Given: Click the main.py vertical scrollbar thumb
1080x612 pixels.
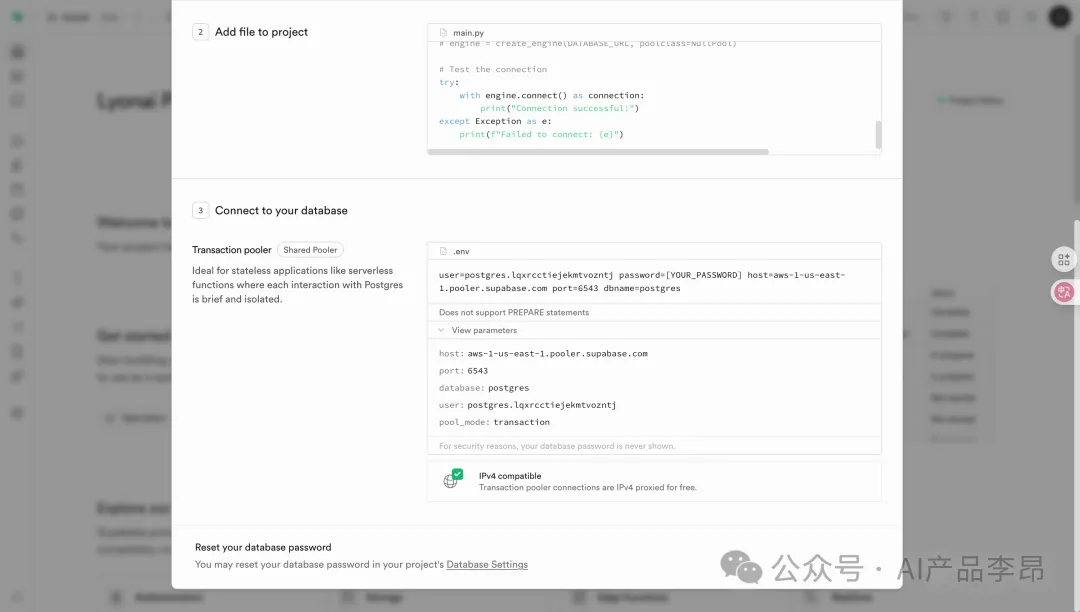Looking at the screenshot, I should (879, 135).
